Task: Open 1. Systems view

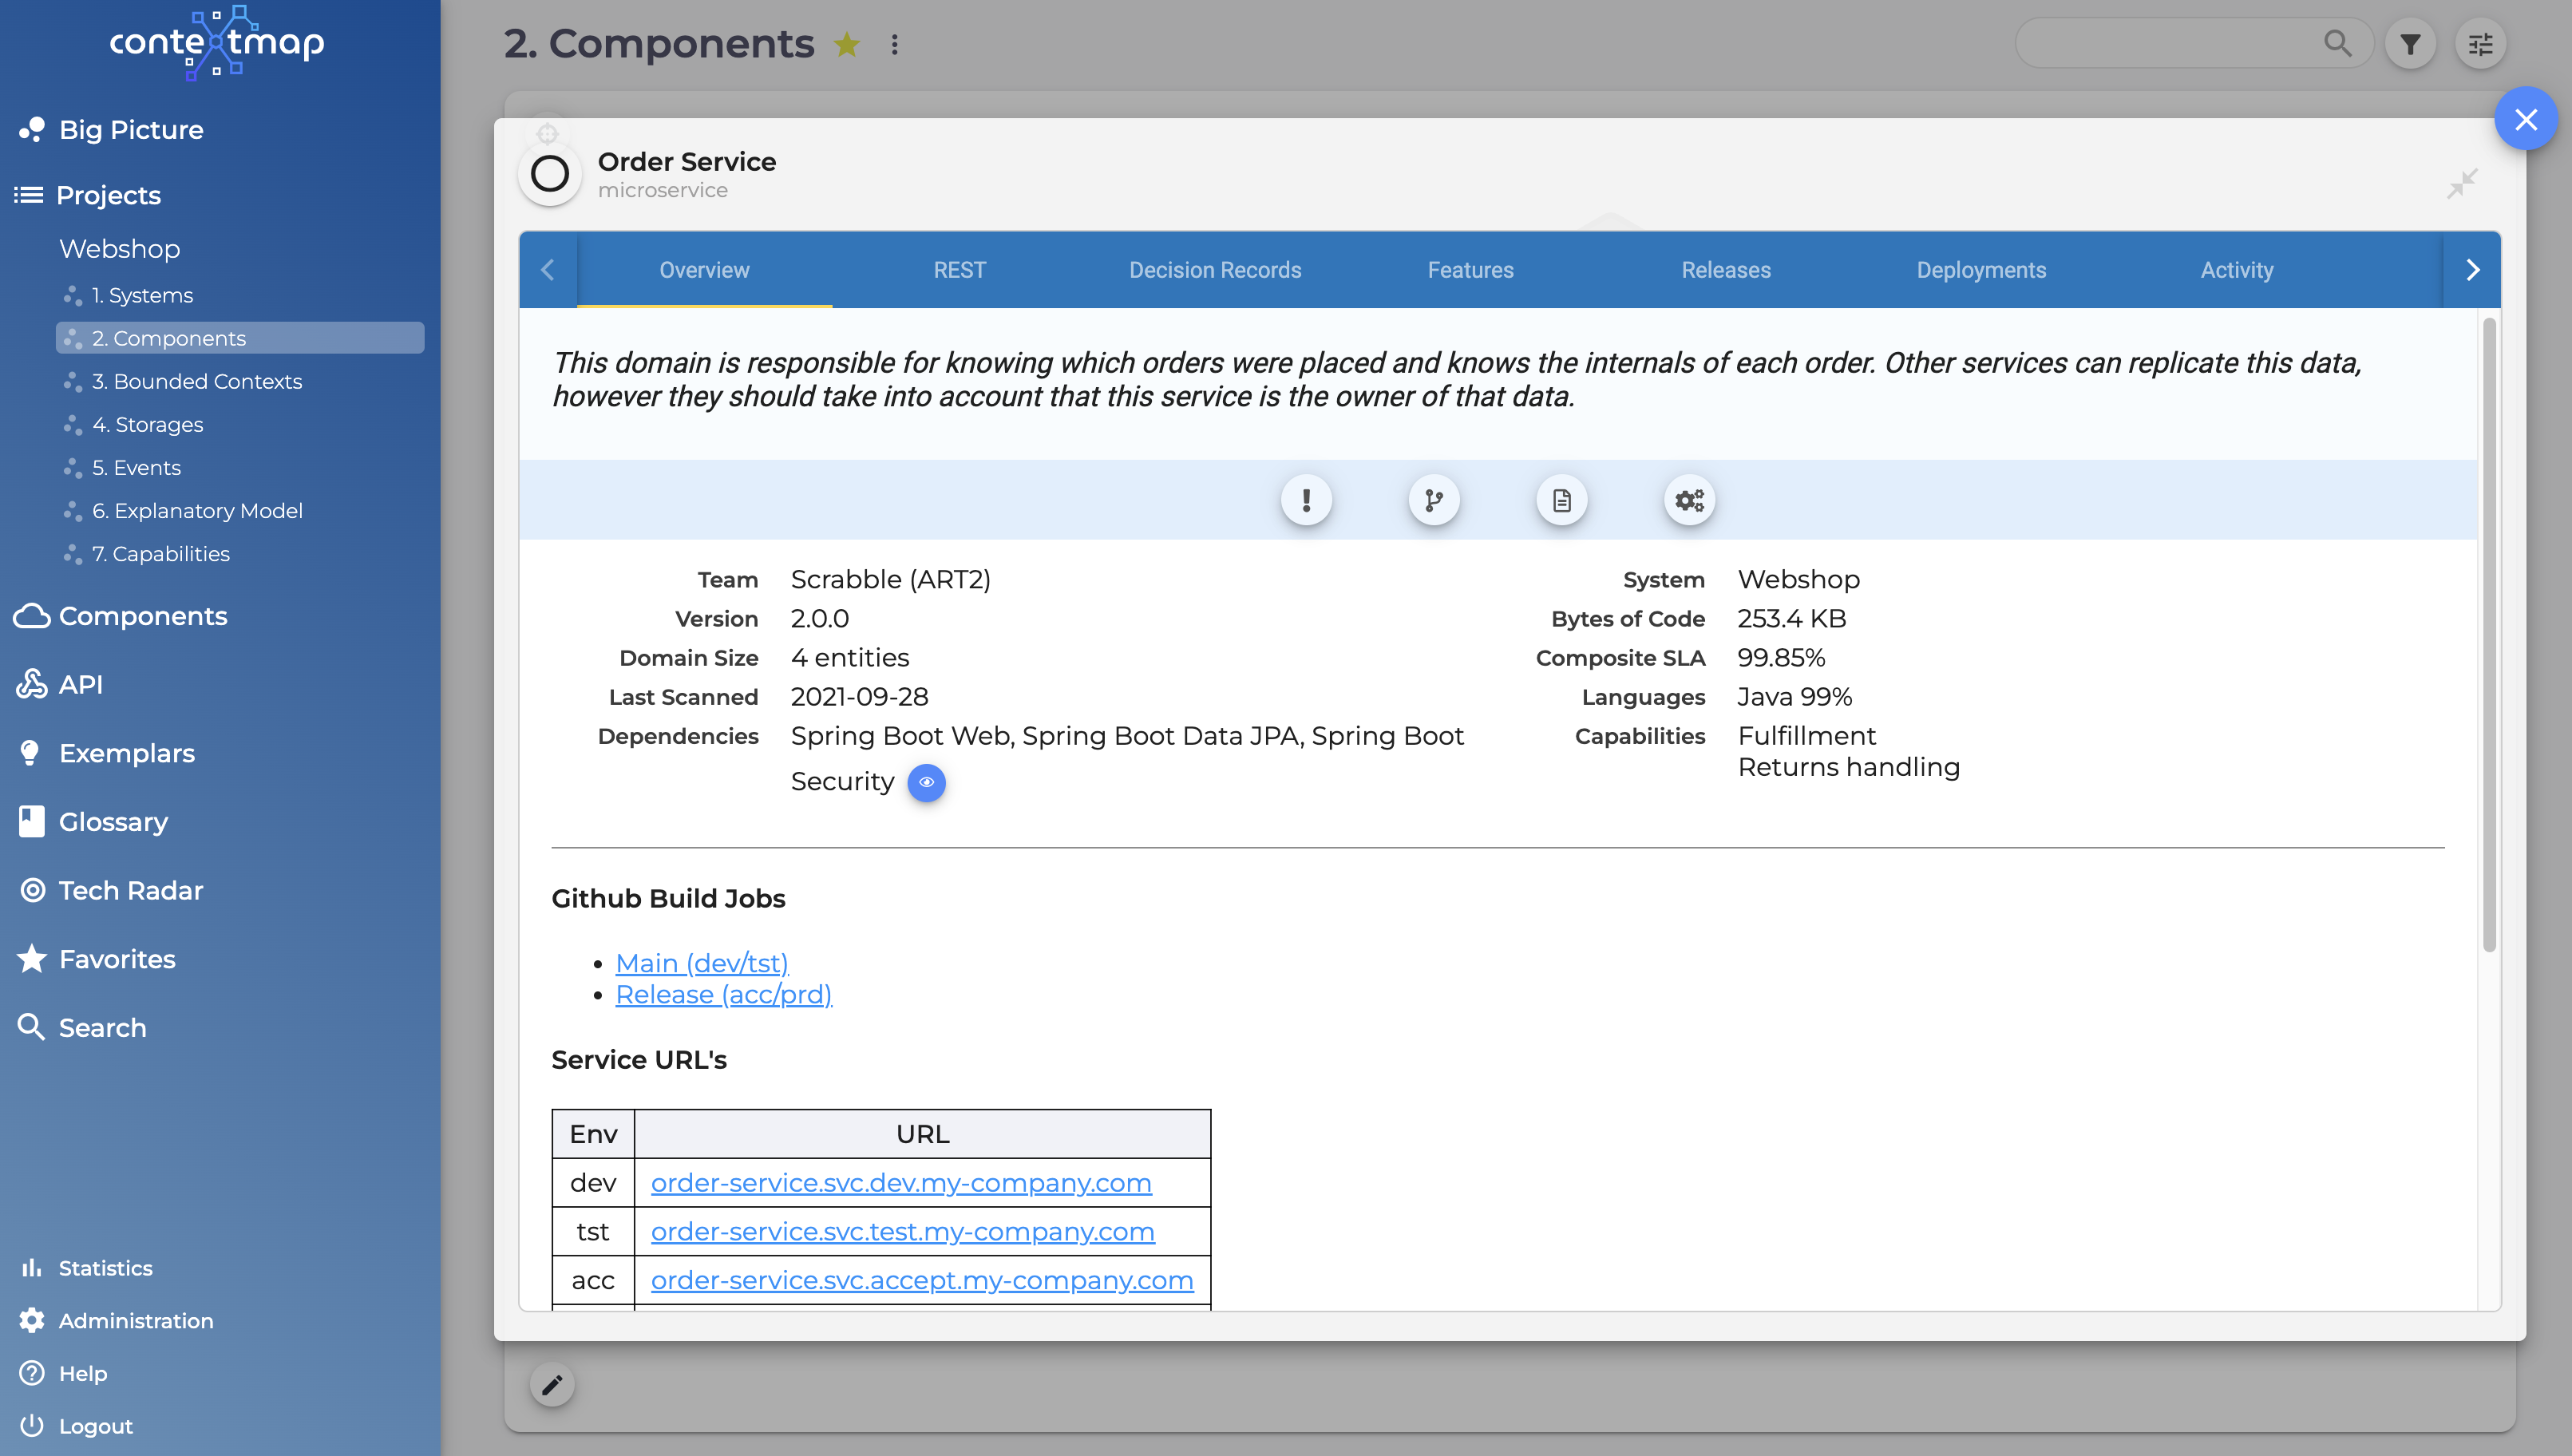Action: pos(142,295)
